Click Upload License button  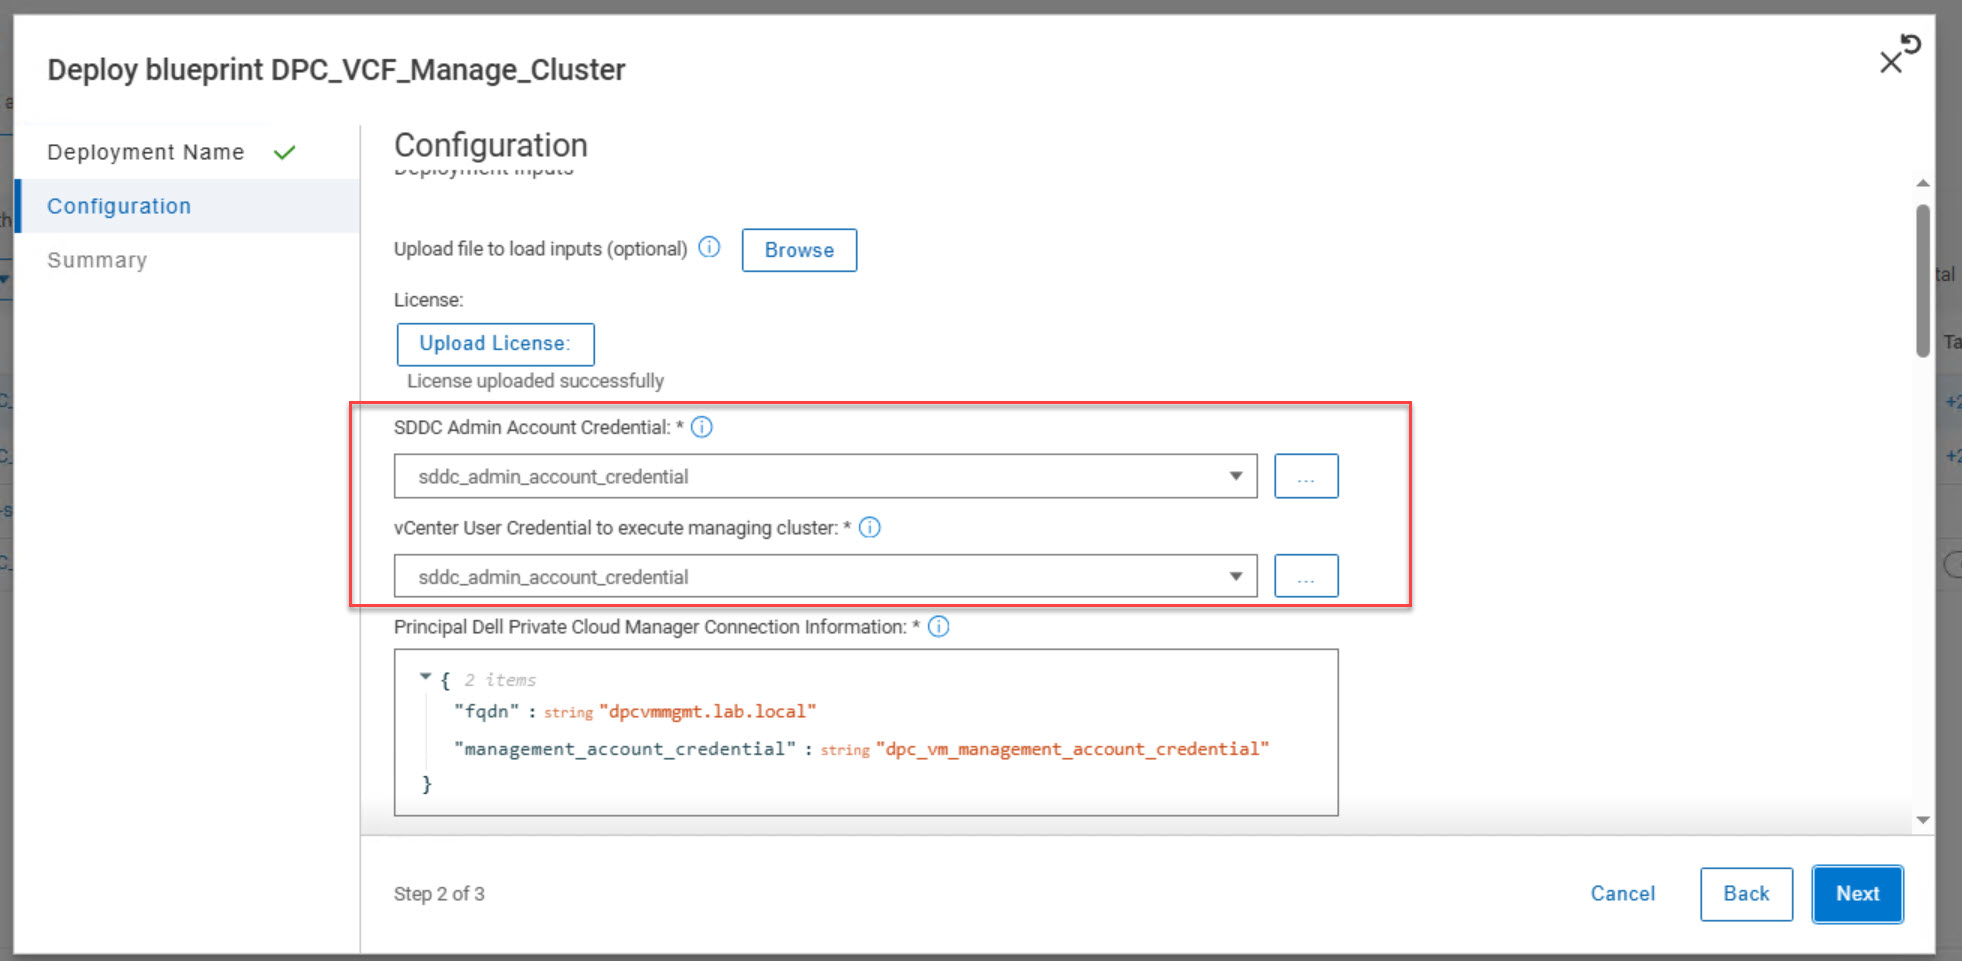pyautogui.click(x=495, y=344)
